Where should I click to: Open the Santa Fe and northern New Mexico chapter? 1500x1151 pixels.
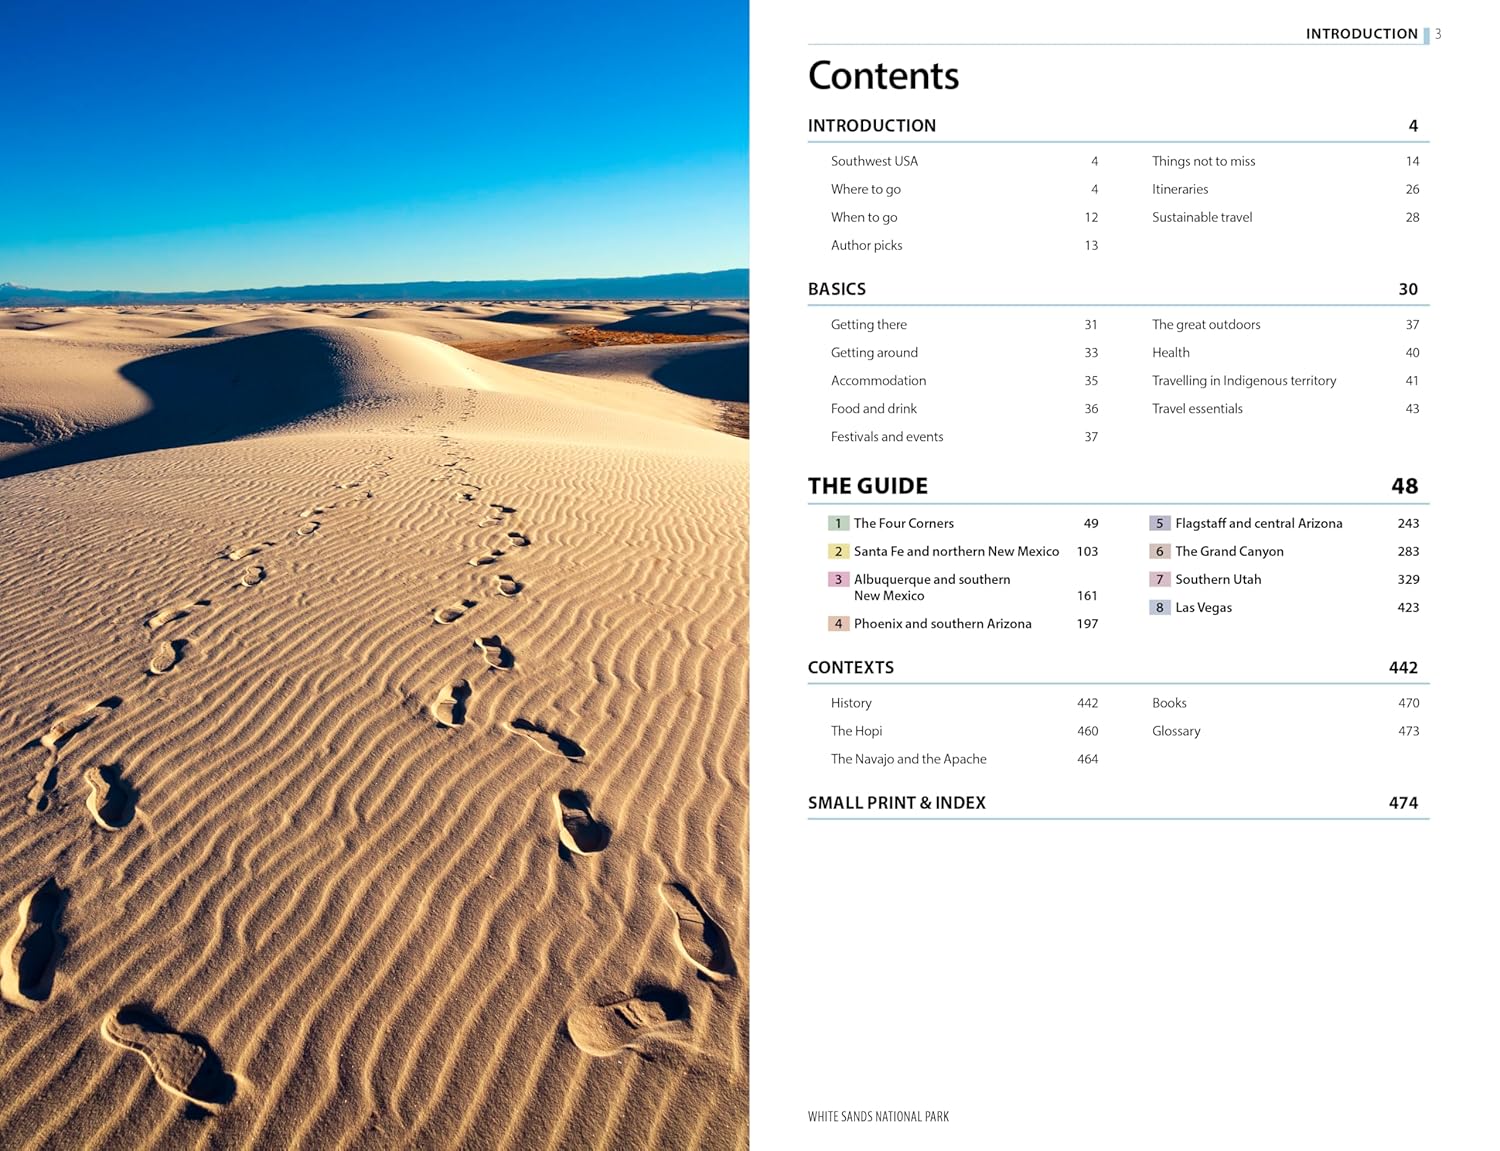(x=956, y=551)
